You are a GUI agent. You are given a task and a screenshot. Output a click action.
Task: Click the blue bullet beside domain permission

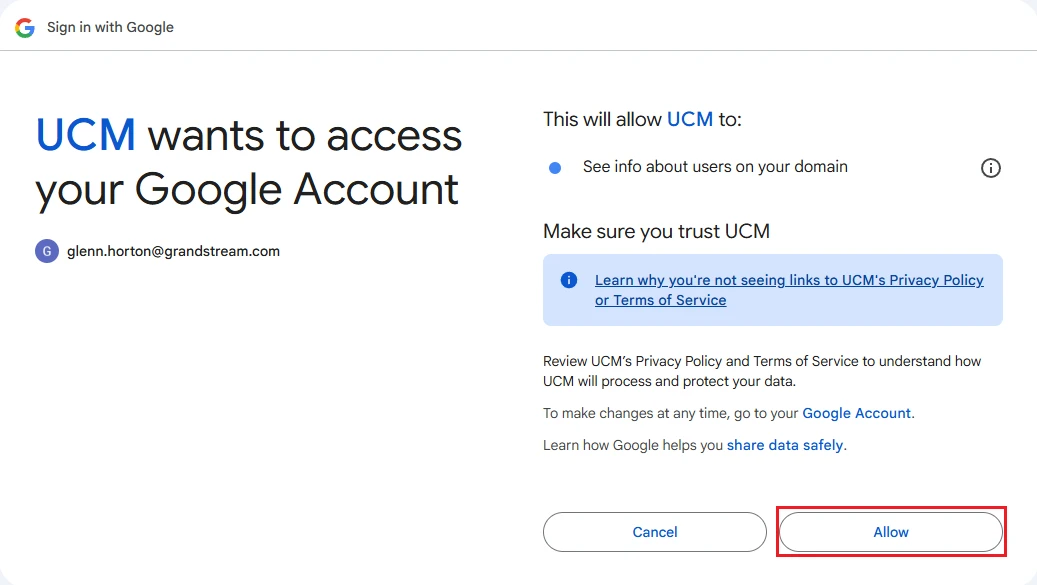[555, 168]
